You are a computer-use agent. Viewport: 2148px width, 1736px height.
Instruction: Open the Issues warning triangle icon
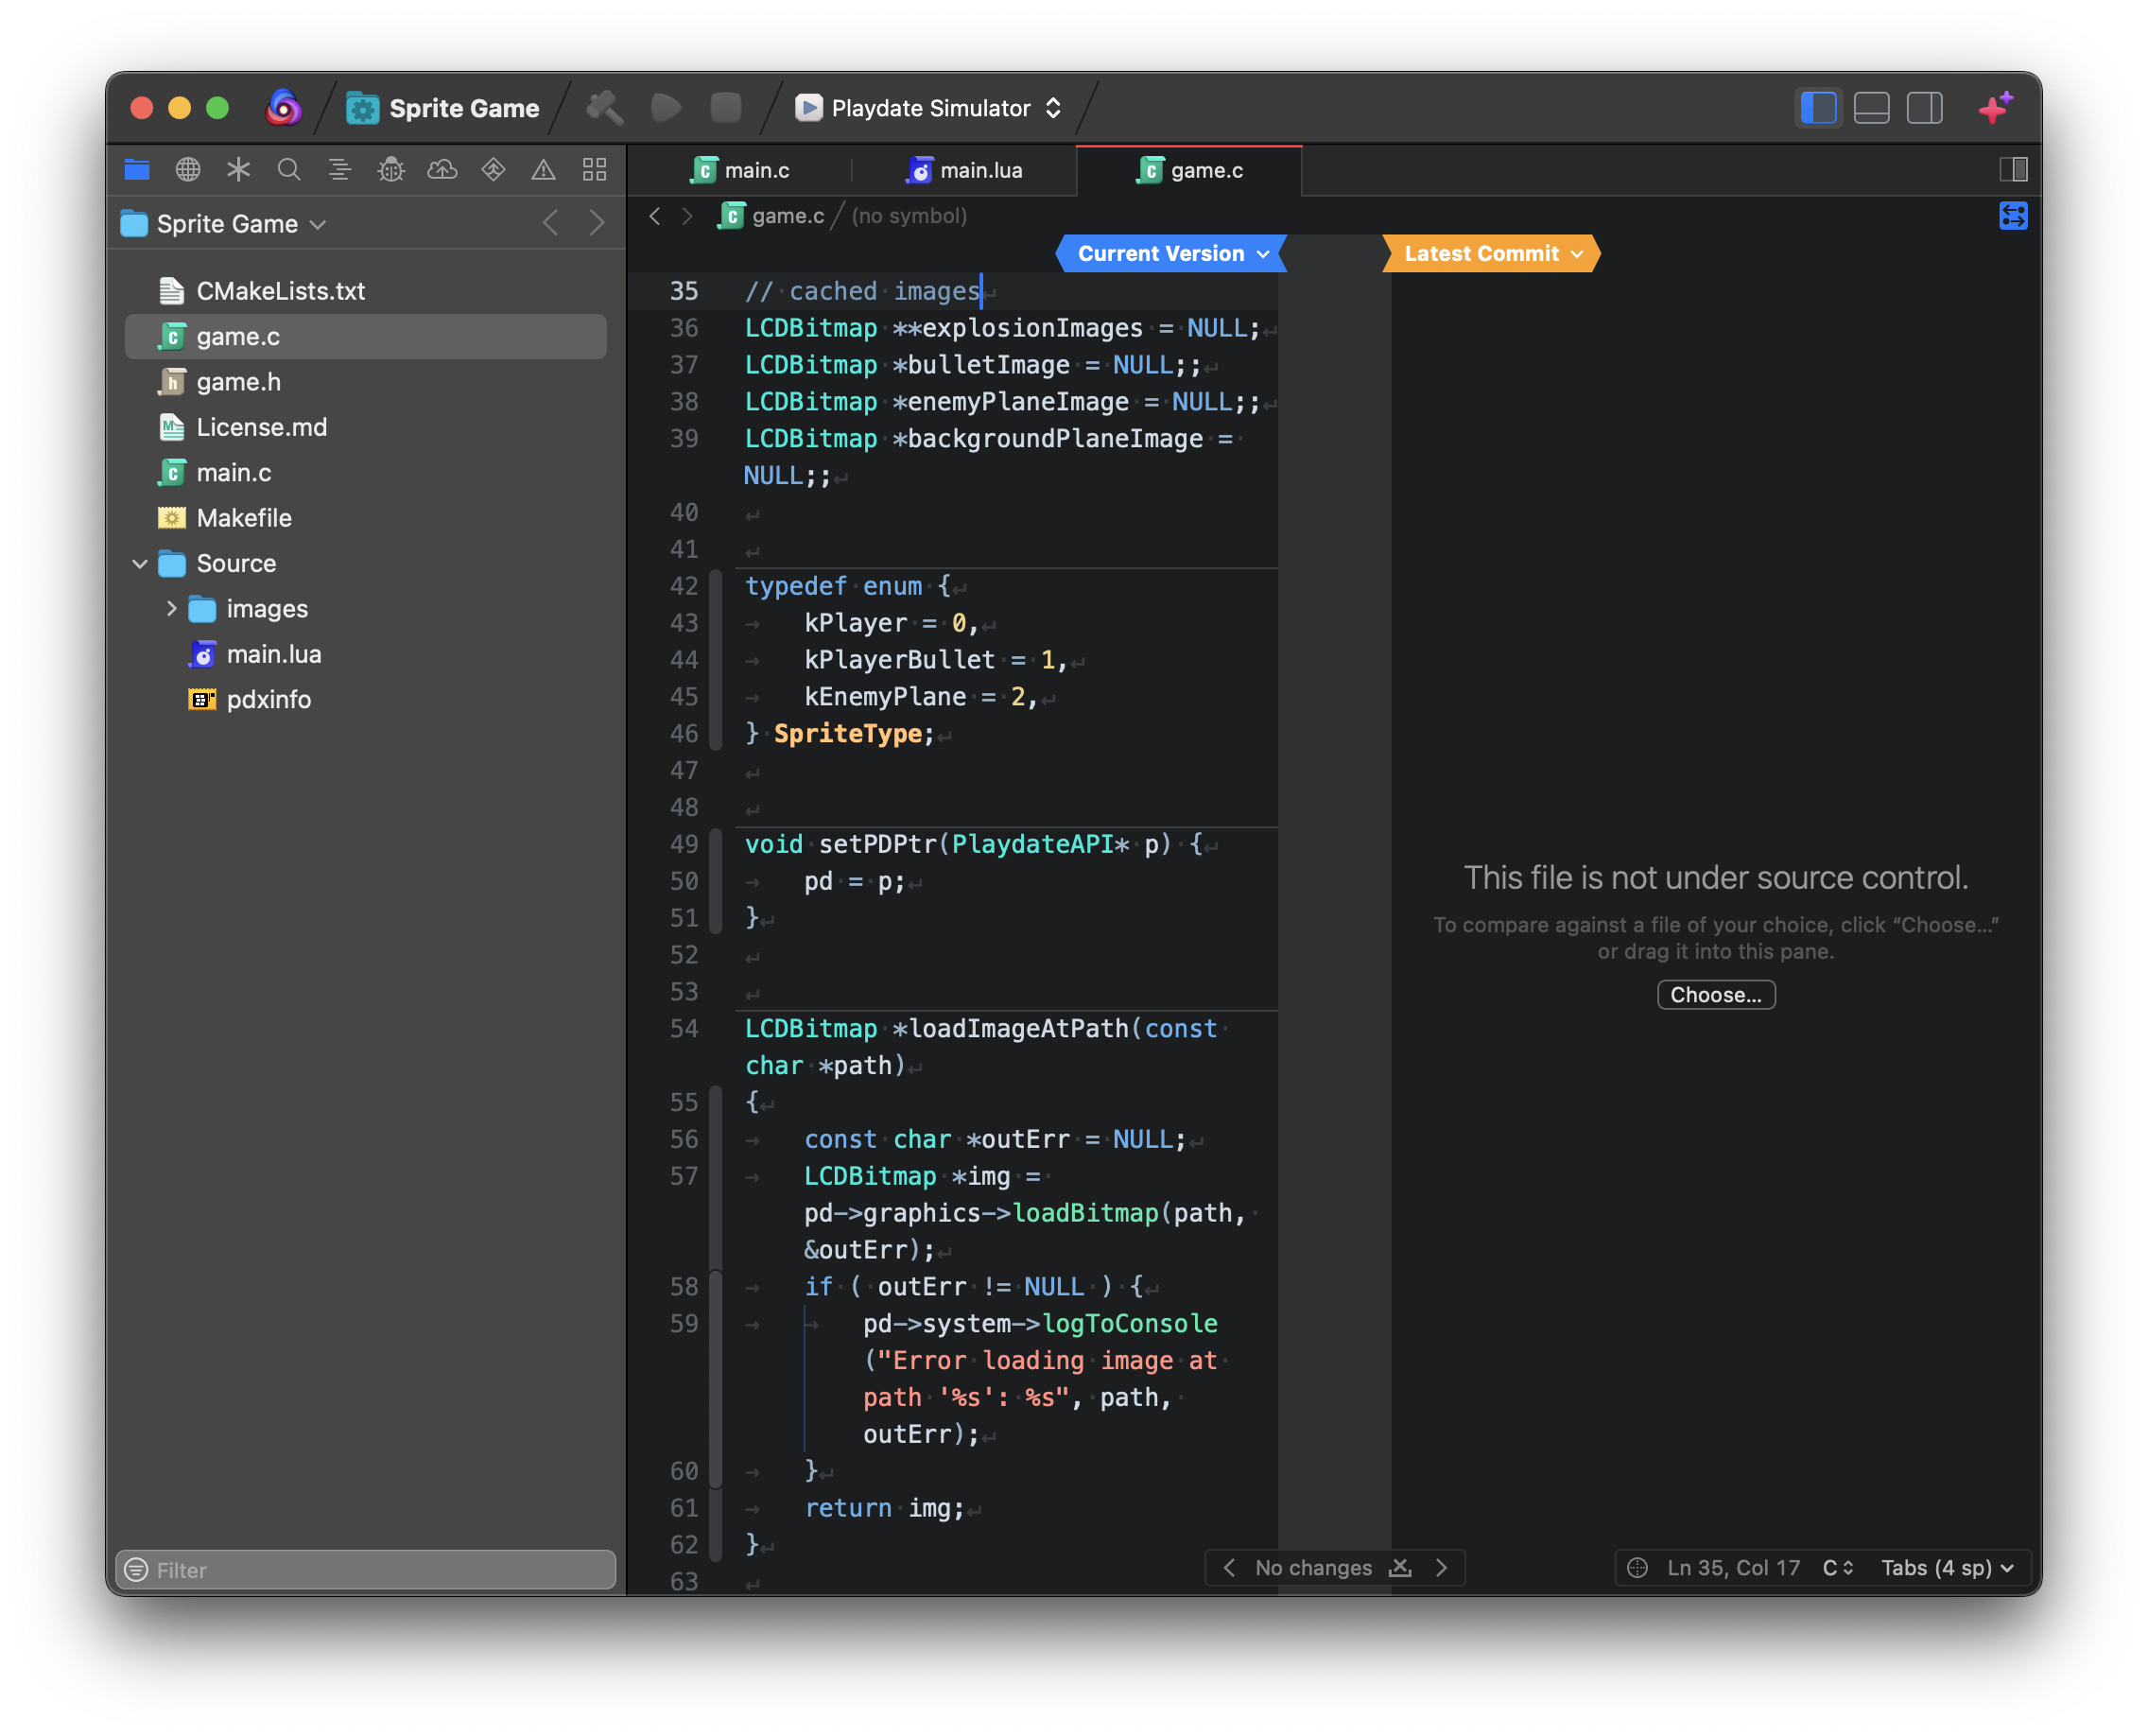pos(543,170)
